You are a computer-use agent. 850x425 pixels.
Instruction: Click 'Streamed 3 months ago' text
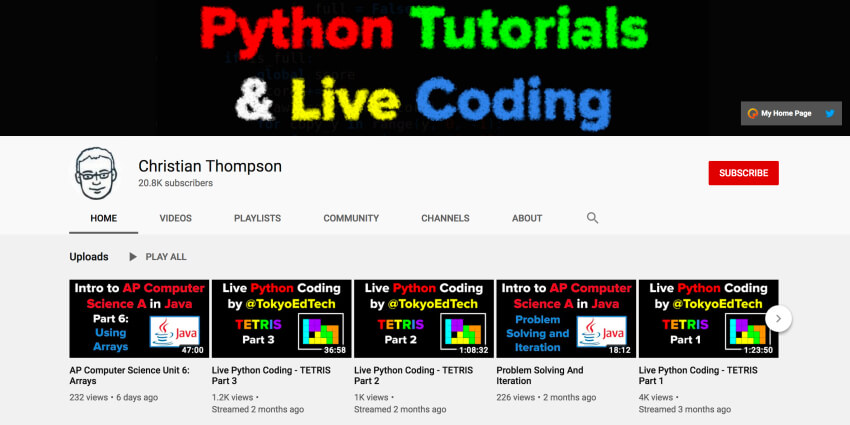(685, 409)
